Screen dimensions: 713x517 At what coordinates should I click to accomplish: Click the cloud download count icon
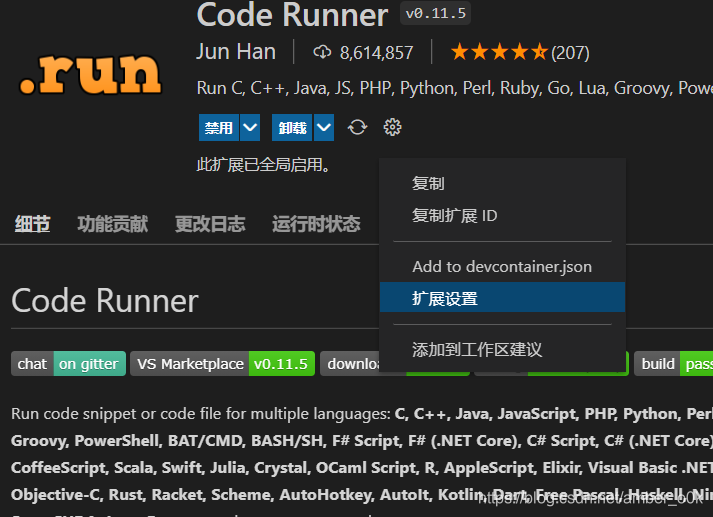click(x=322, y=52)
